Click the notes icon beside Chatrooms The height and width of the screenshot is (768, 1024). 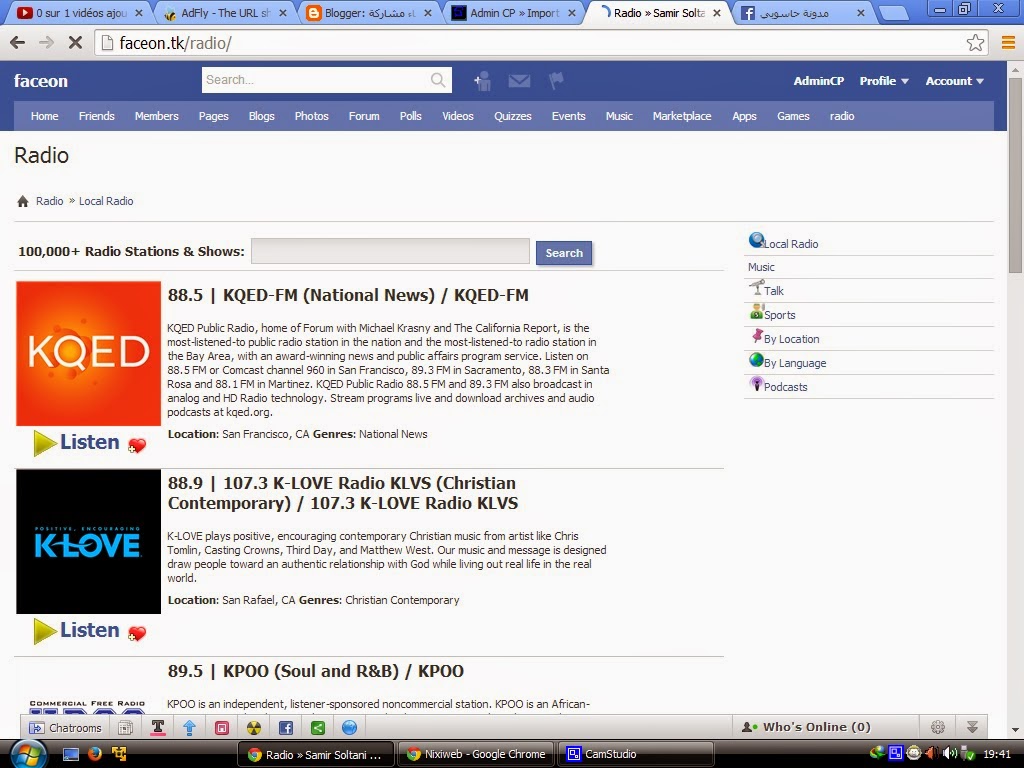click(x=125, y=728)
